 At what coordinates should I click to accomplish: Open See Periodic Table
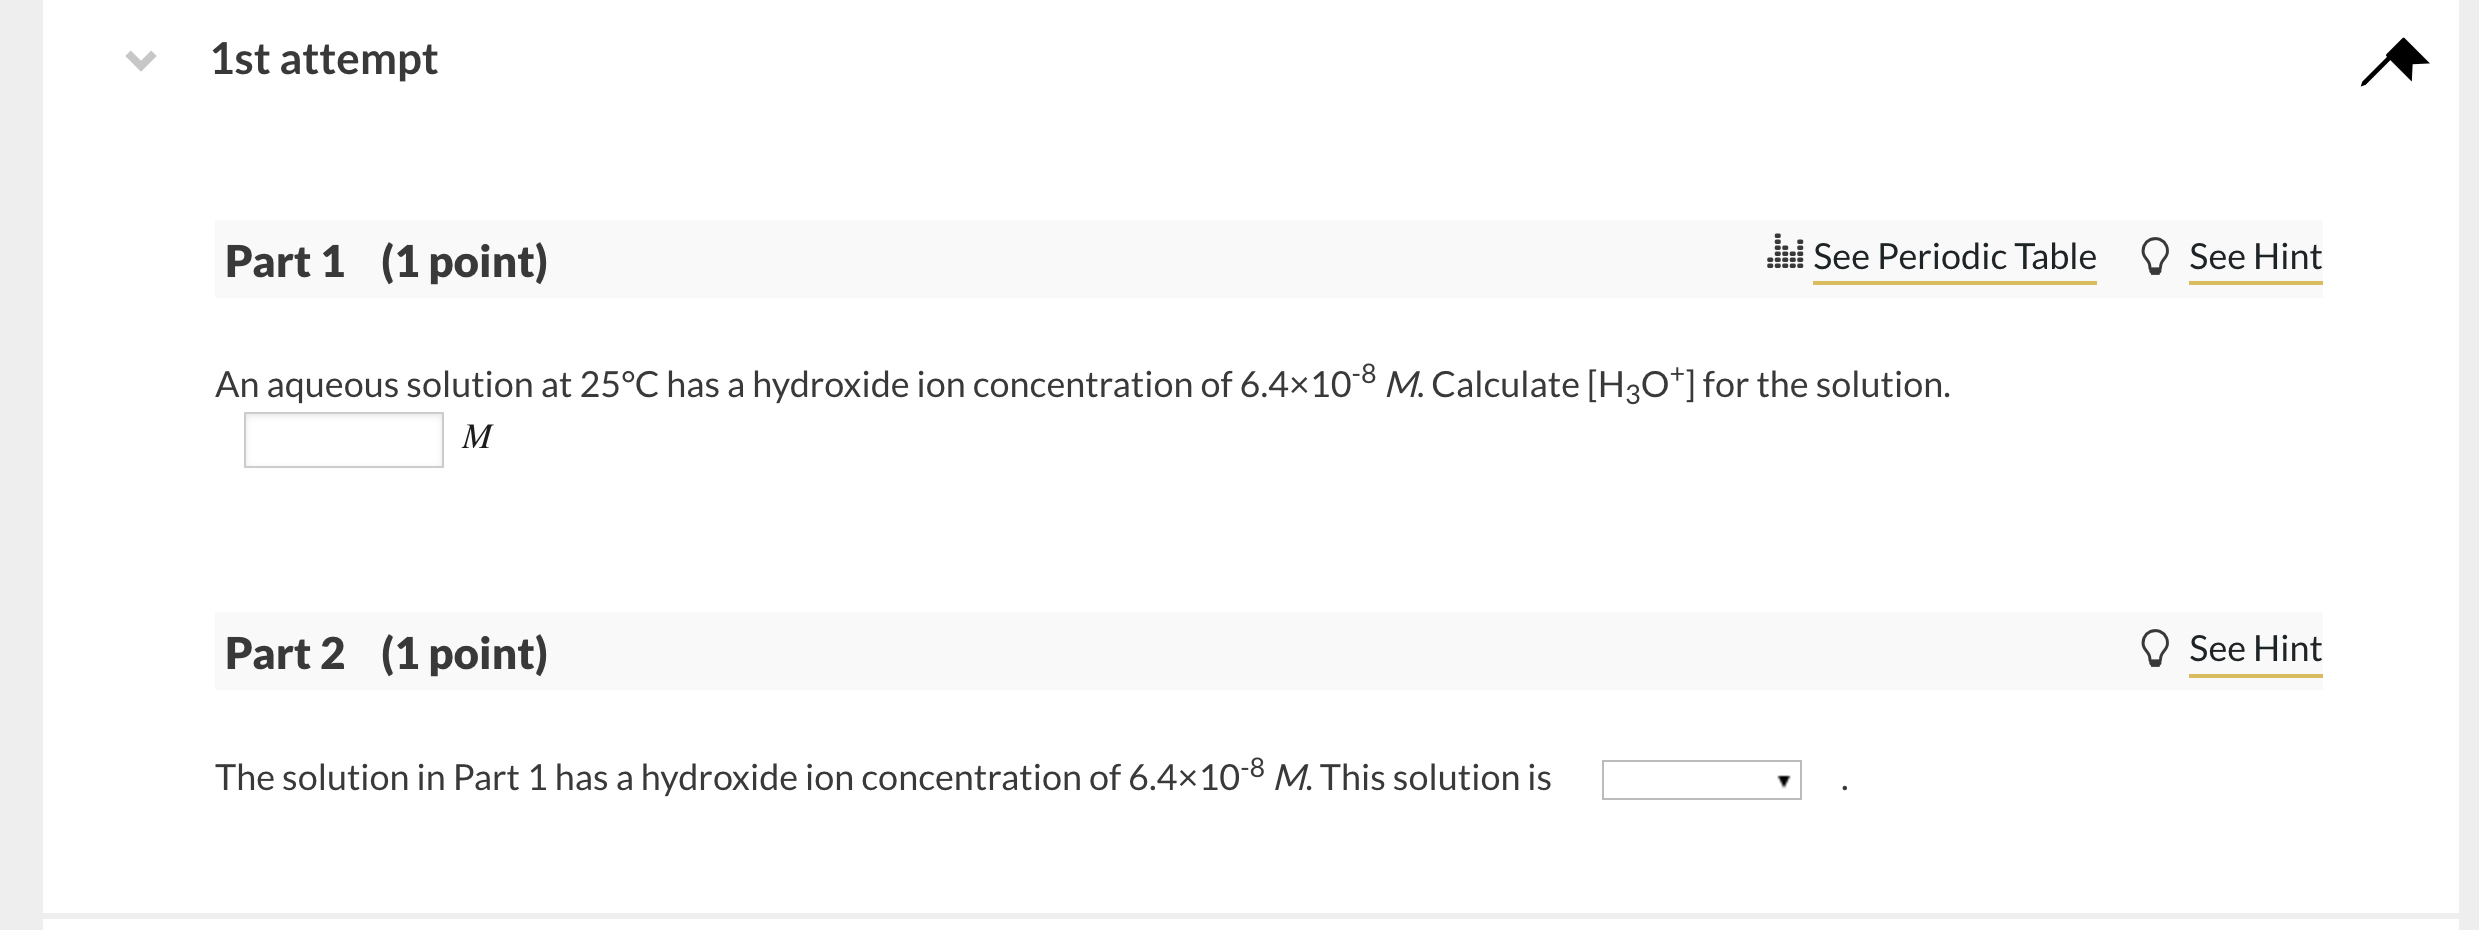[x=1955, y=257]
